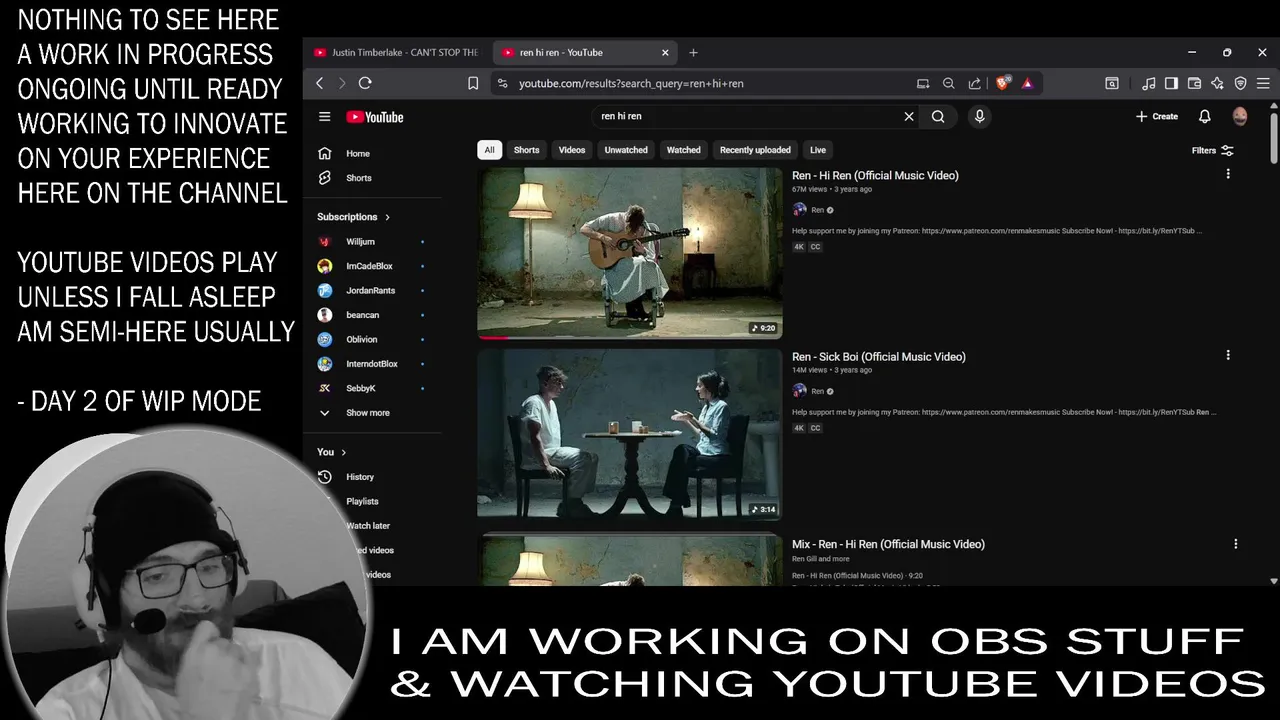
Task: Open the browser main menu icon
Action: (x=1263, y=84)
